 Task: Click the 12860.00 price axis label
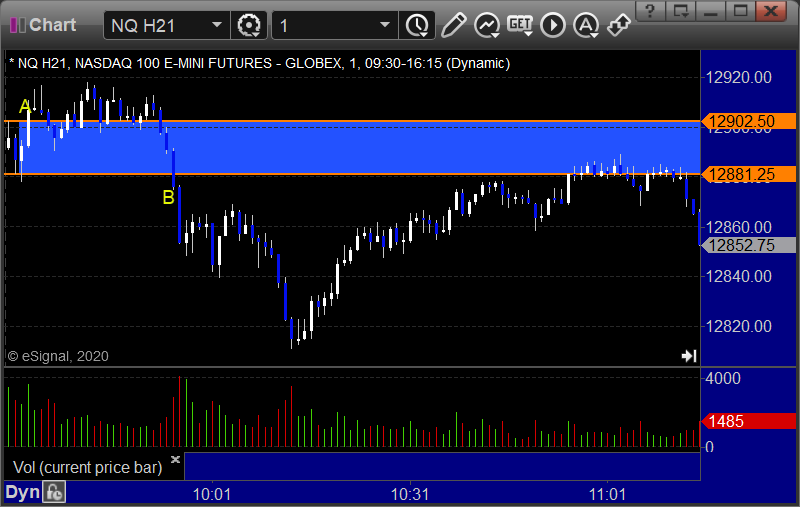738,227
